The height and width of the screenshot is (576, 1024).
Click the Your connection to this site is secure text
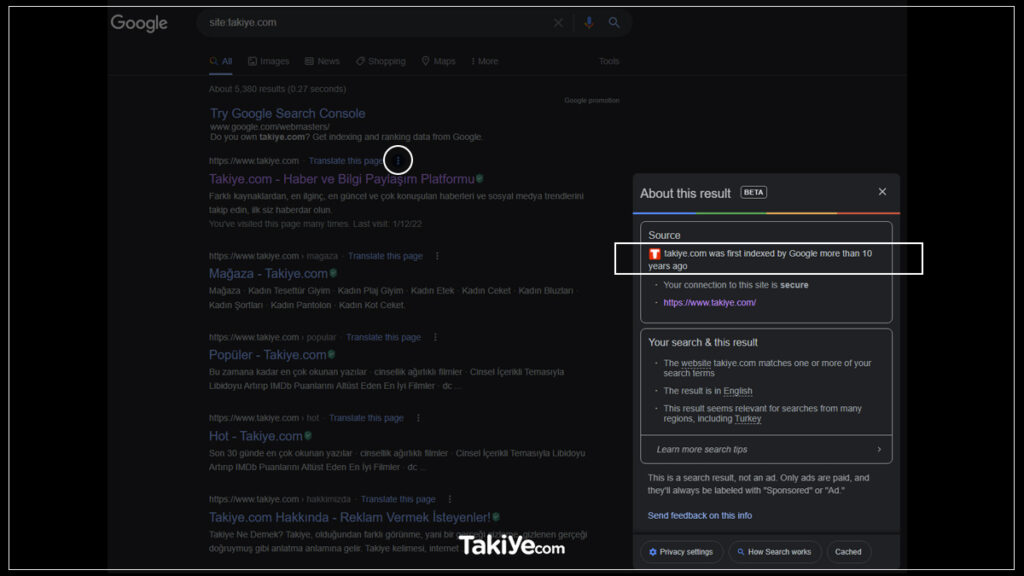[735, 285]
